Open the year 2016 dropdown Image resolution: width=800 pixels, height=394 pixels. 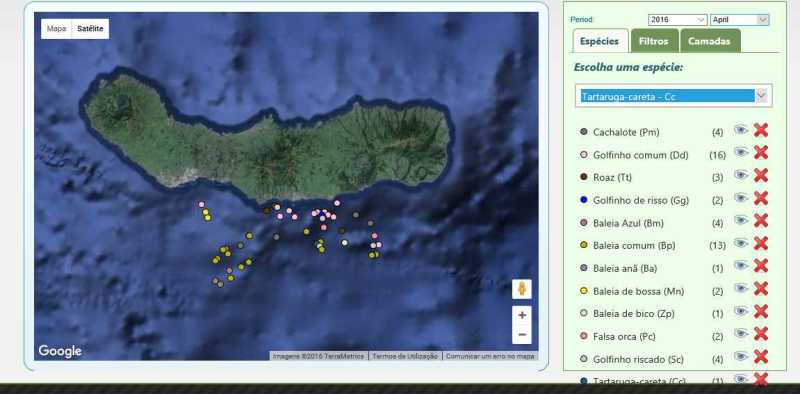678,20
